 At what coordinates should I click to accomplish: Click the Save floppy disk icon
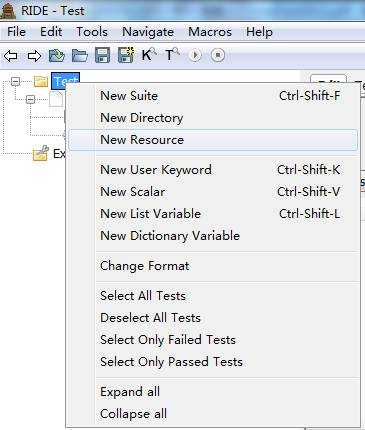pos(102,55)
